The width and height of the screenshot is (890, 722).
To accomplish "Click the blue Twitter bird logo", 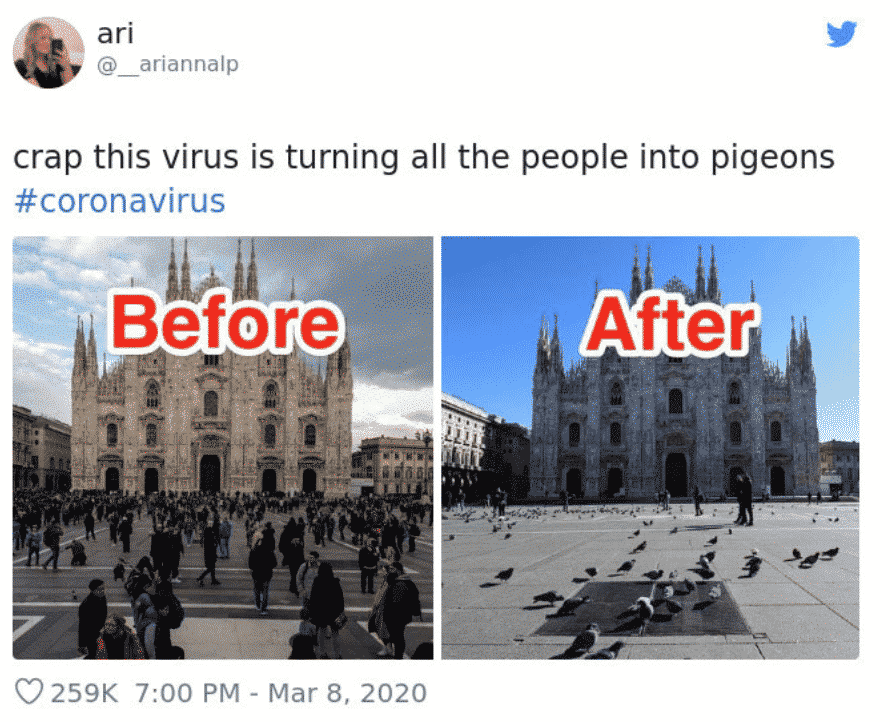I will coord(841,35).
